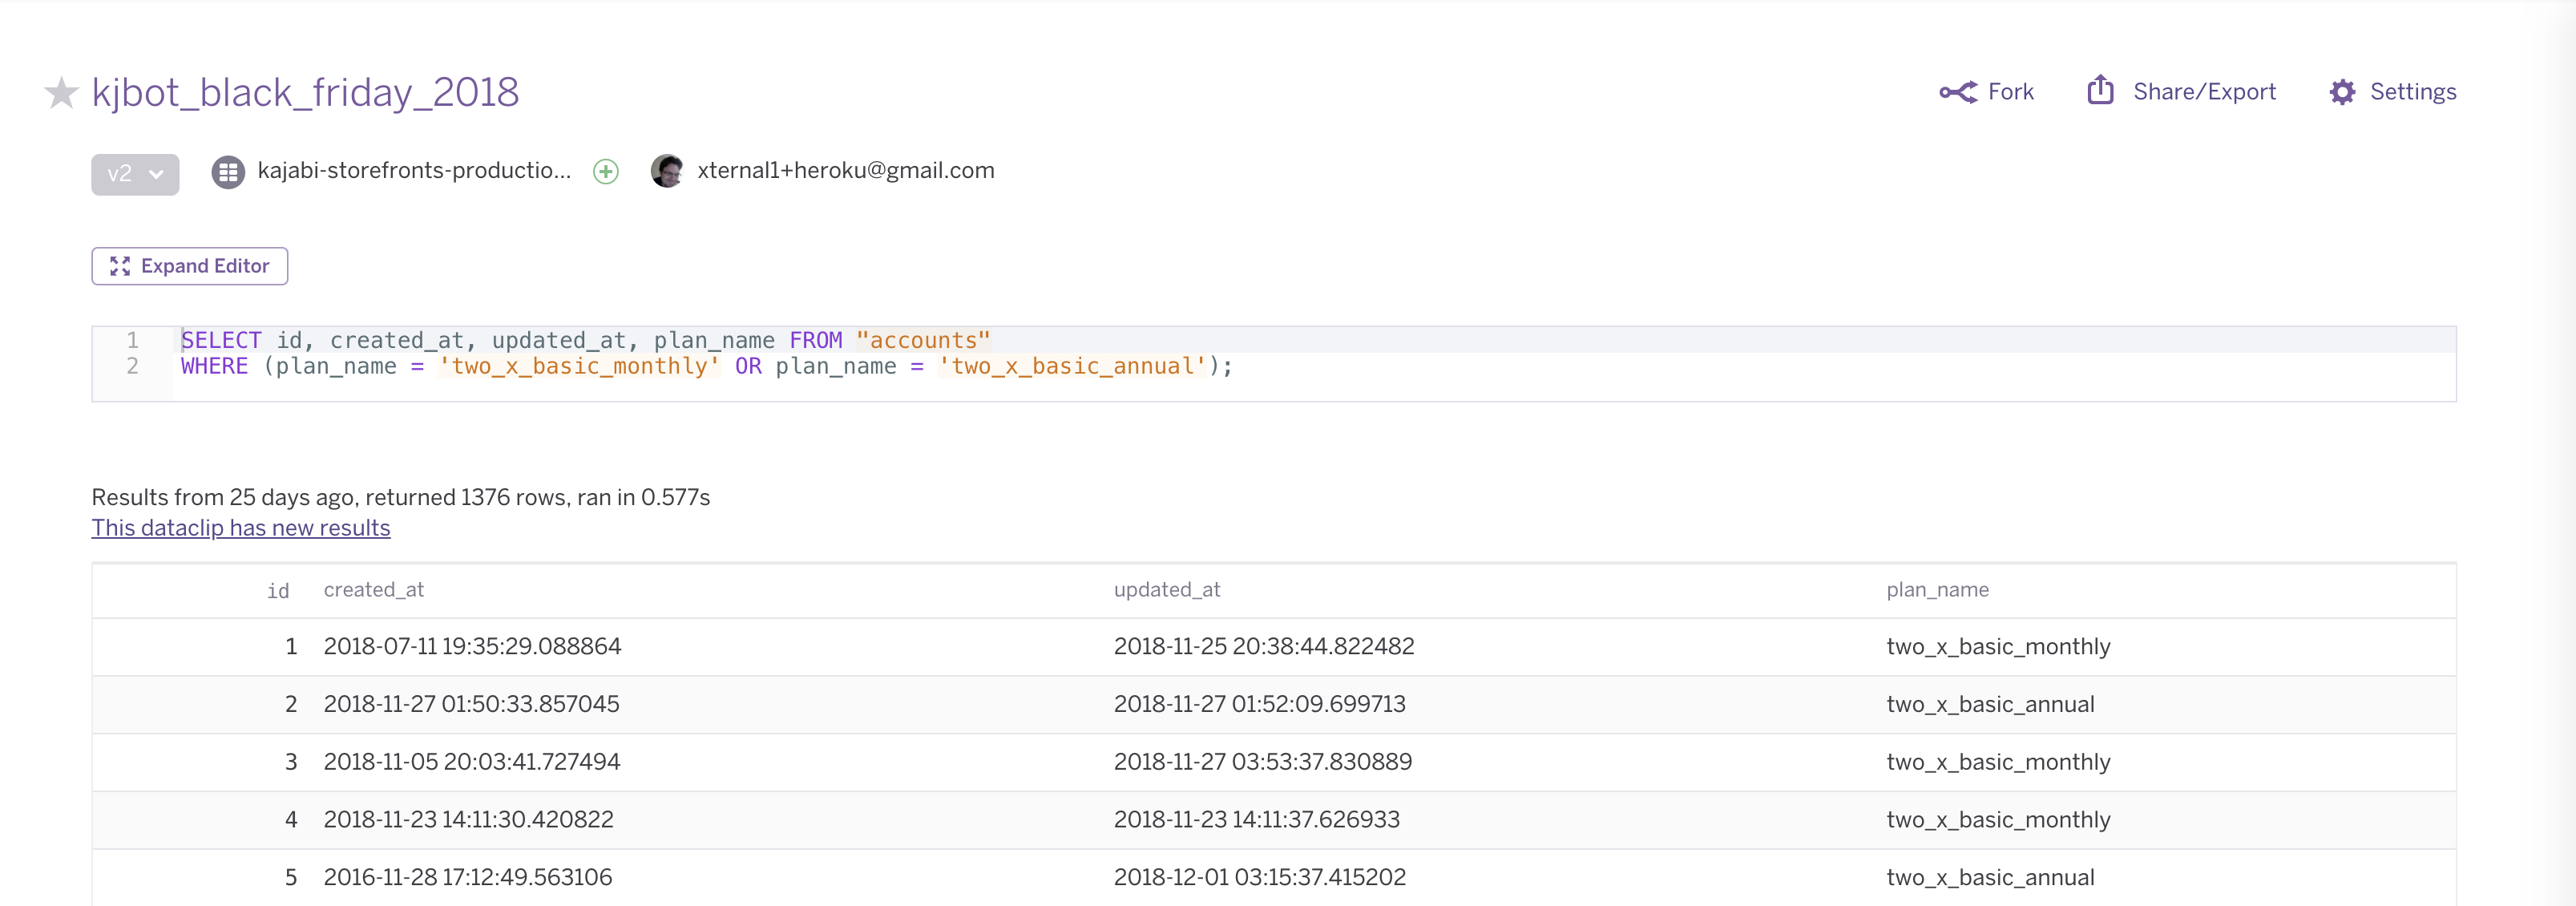Click the expand arrows icon in Expand Editor

pos(120,266)
